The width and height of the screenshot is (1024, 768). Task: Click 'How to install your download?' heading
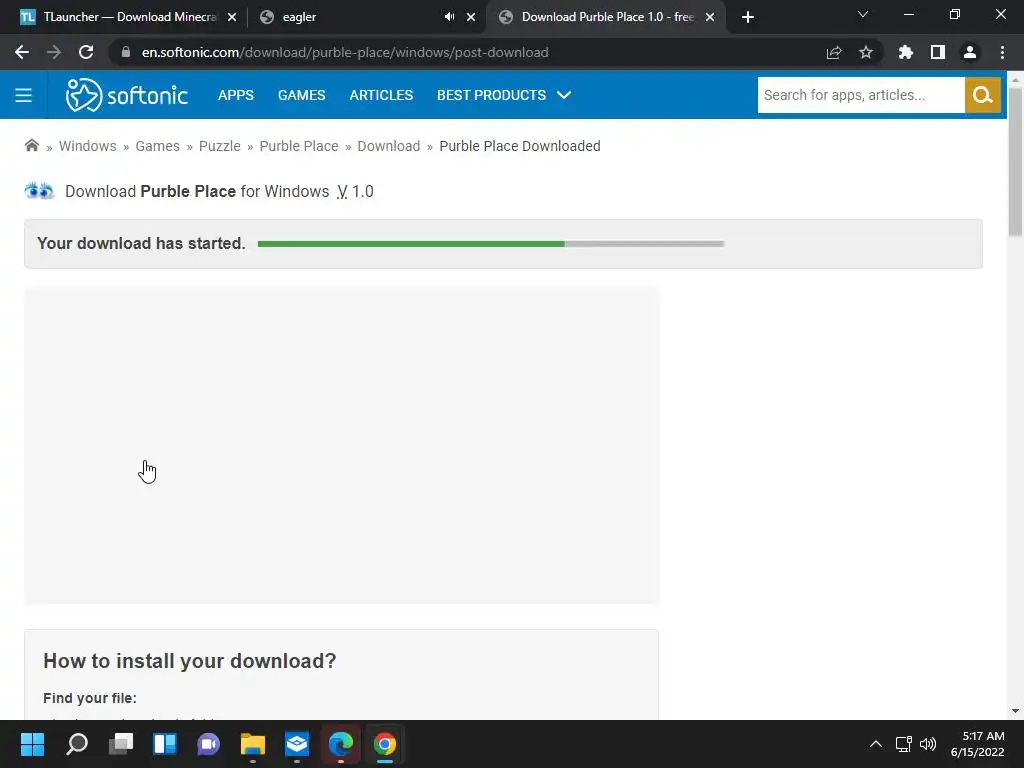(x=189, y=661)
